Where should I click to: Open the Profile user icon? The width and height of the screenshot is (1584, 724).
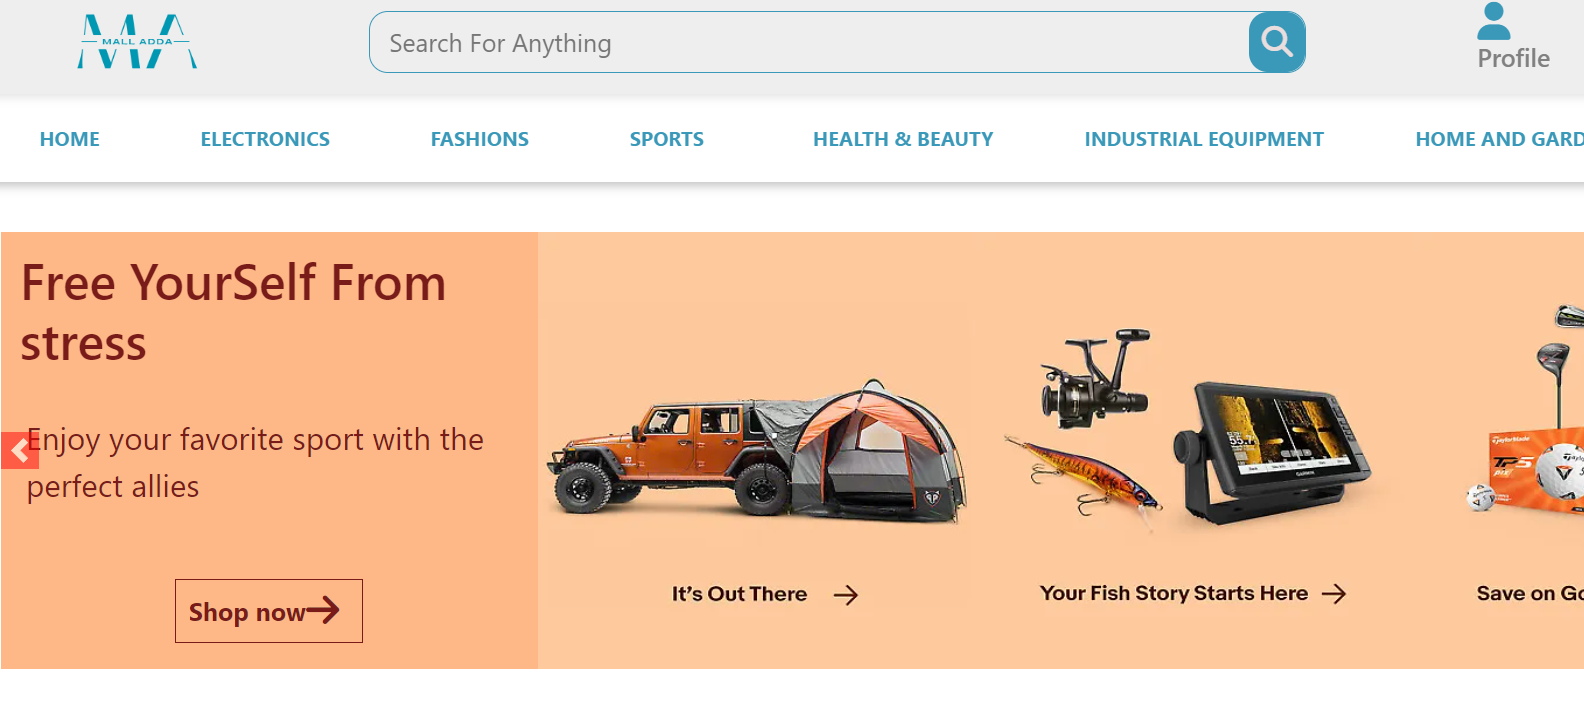1494,21
